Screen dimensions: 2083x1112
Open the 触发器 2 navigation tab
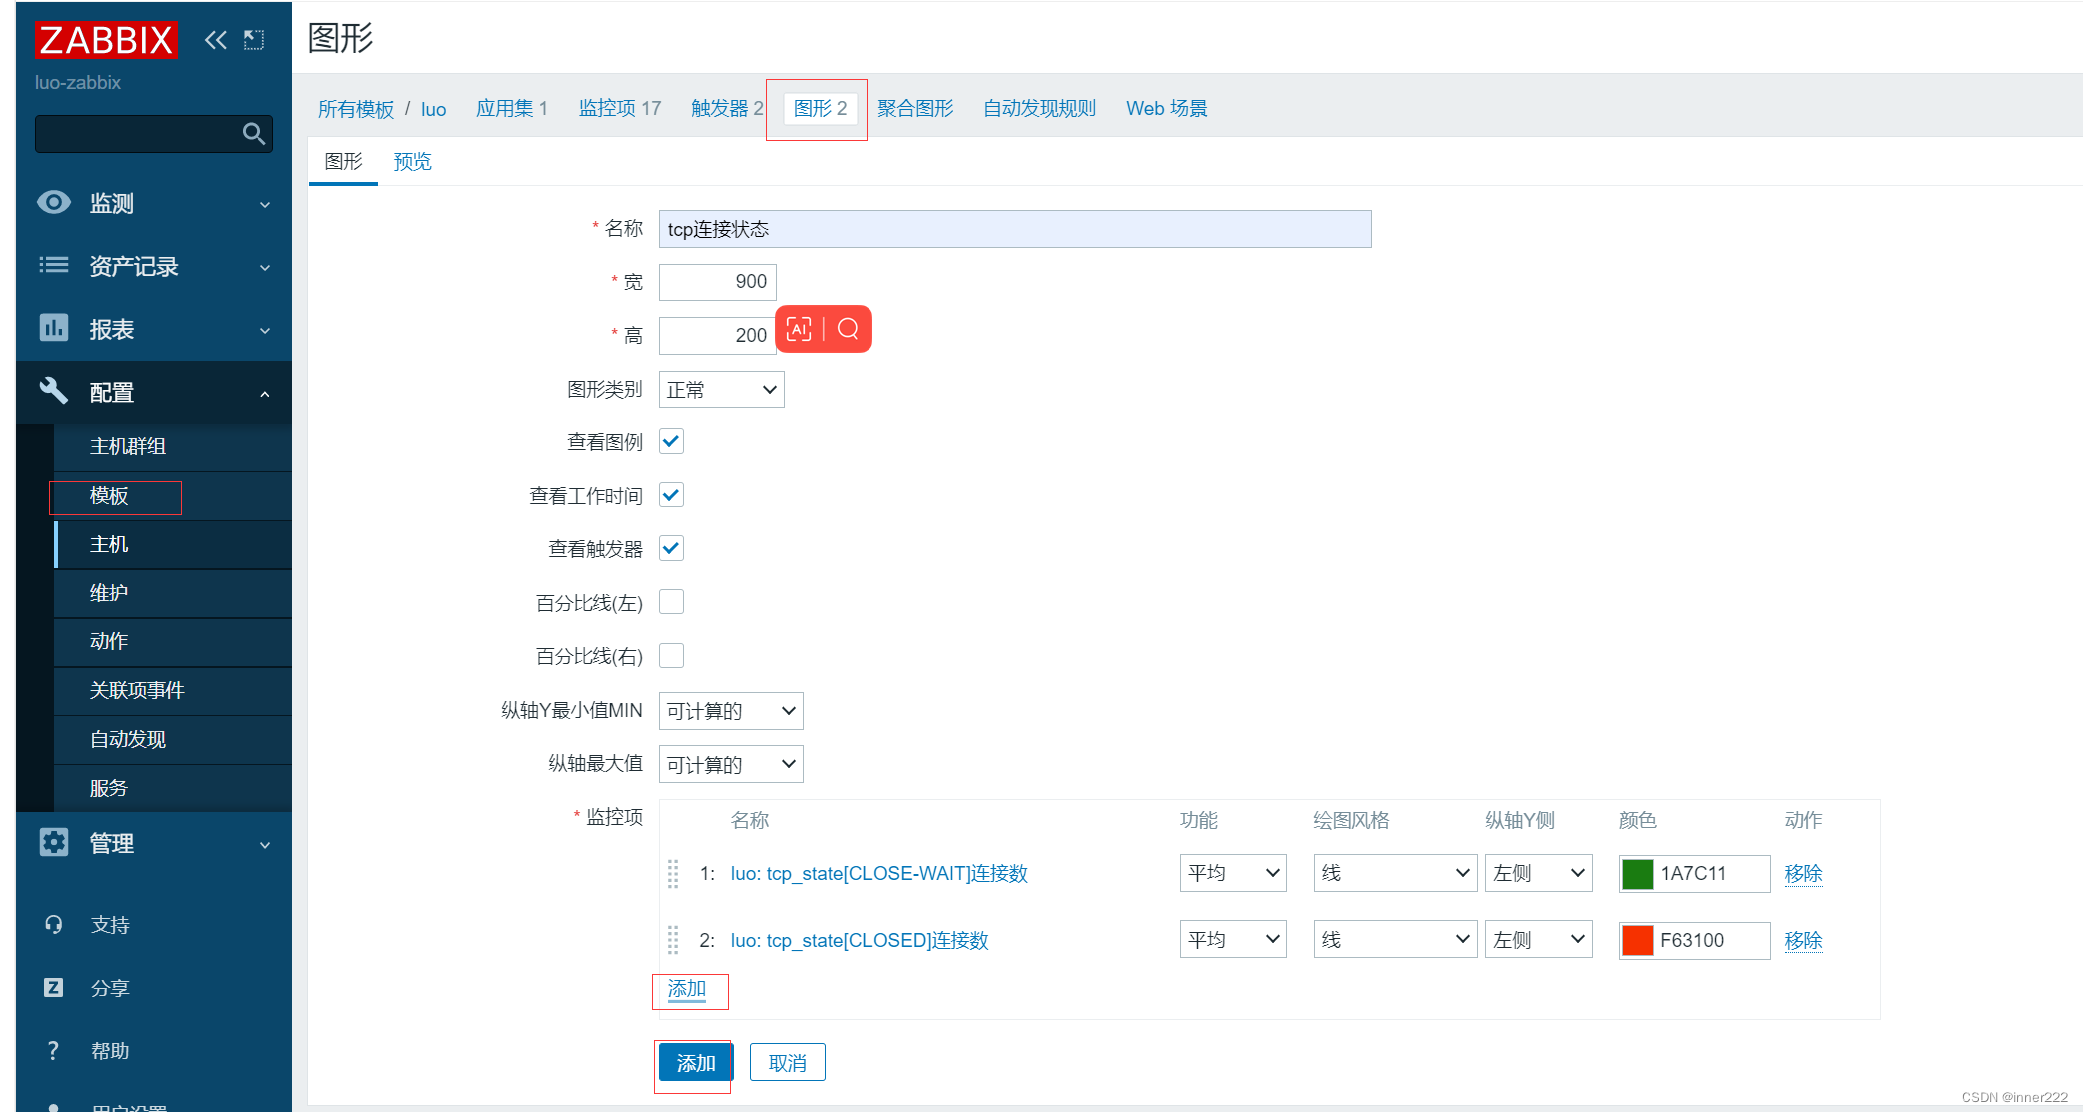pos(727,108)
